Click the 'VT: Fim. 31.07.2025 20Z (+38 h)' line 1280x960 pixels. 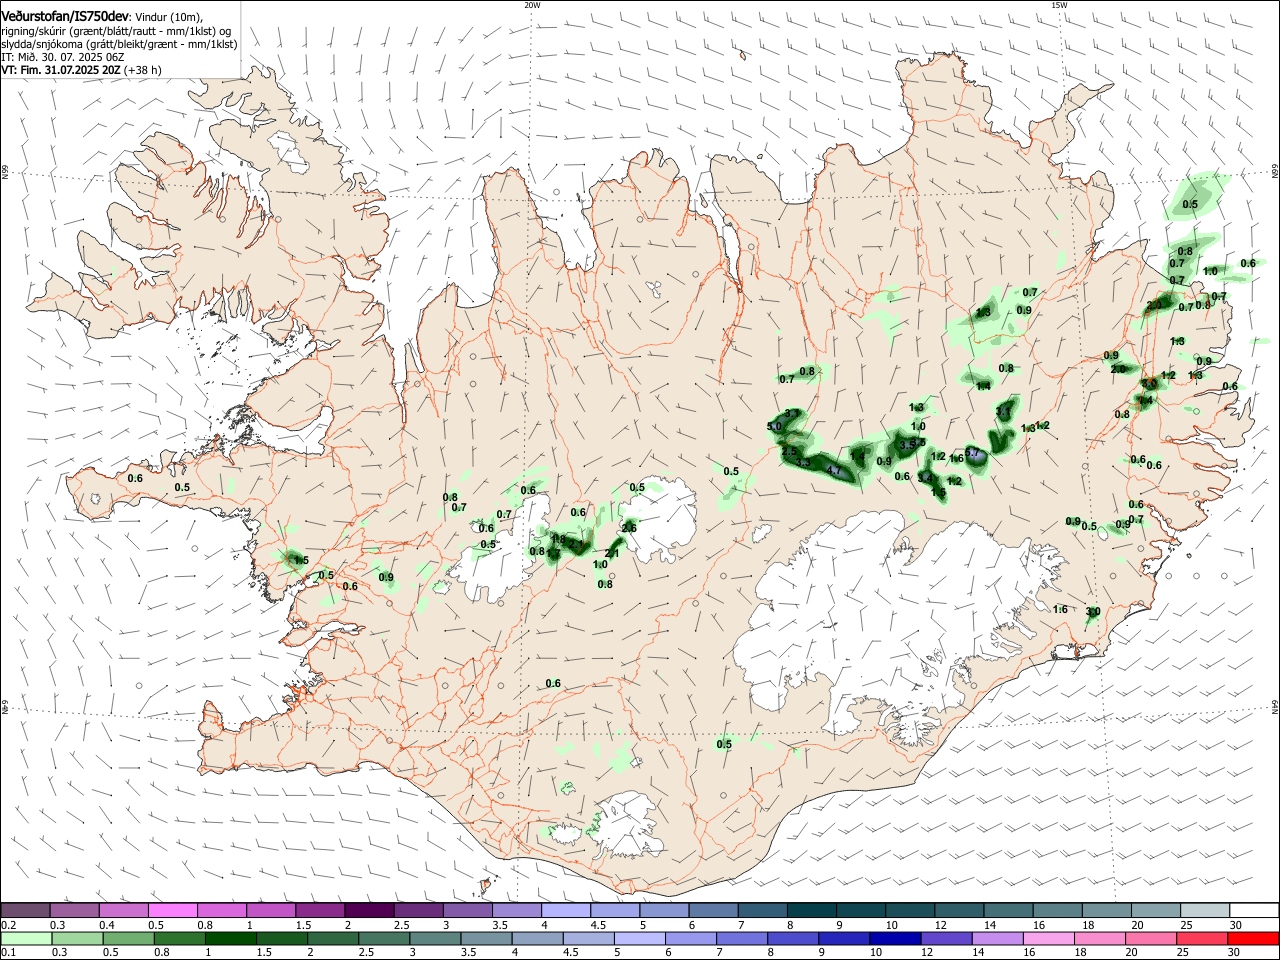81,71
